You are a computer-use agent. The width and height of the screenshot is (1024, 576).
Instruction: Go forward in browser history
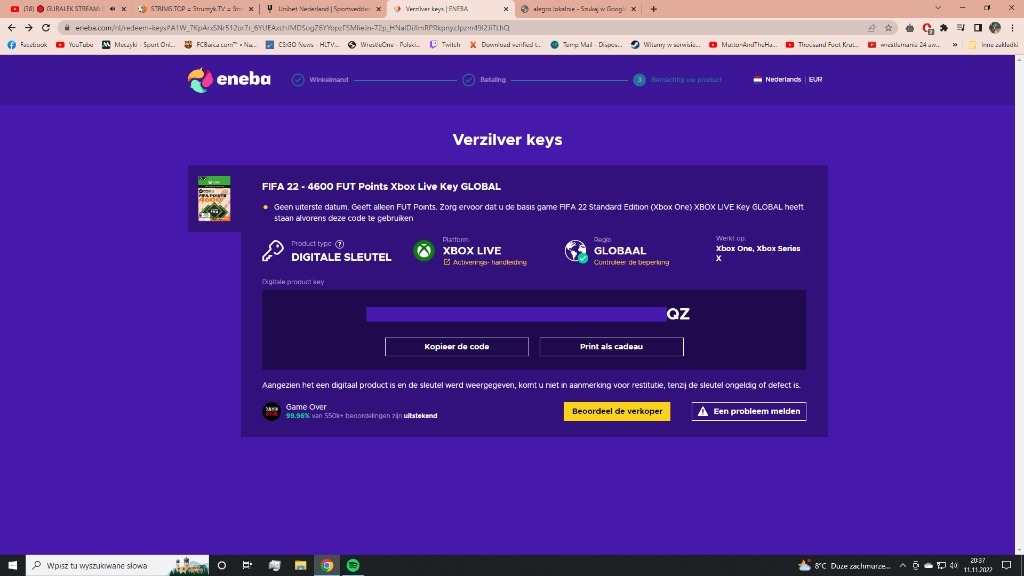[29, 28]
